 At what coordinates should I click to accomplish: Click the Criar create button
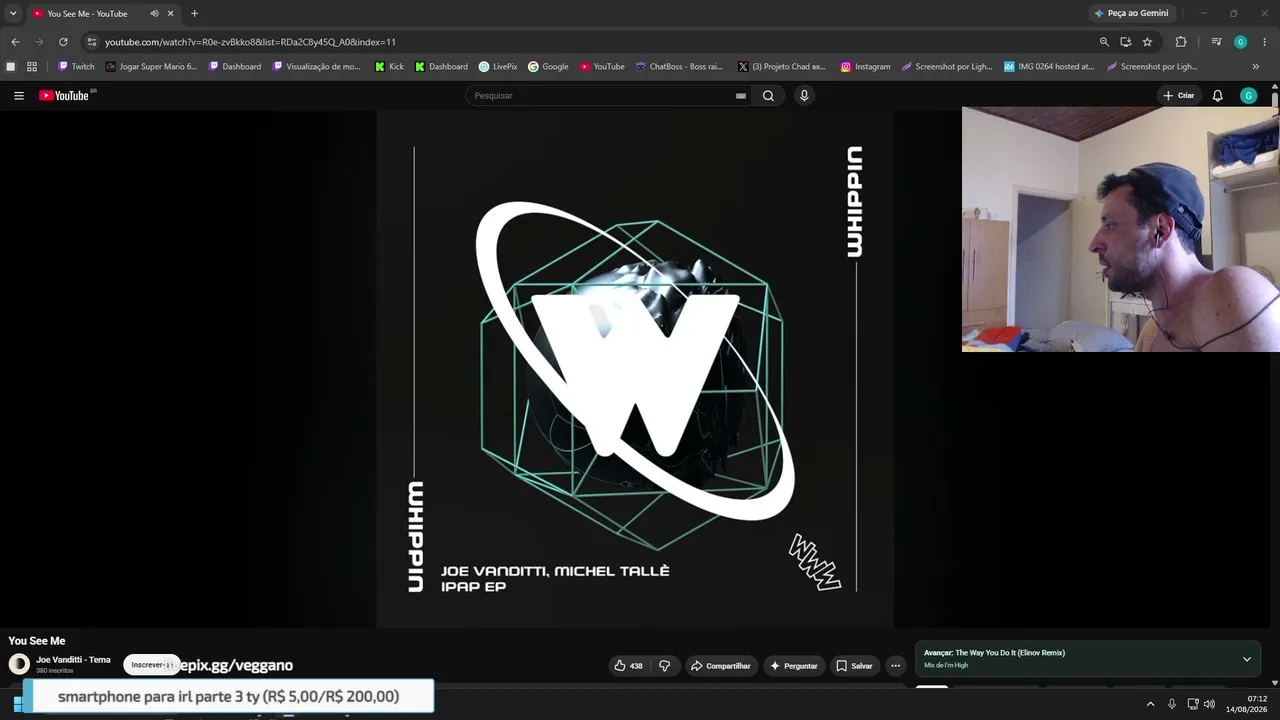pyautogui.click(x=1179, y=96)
